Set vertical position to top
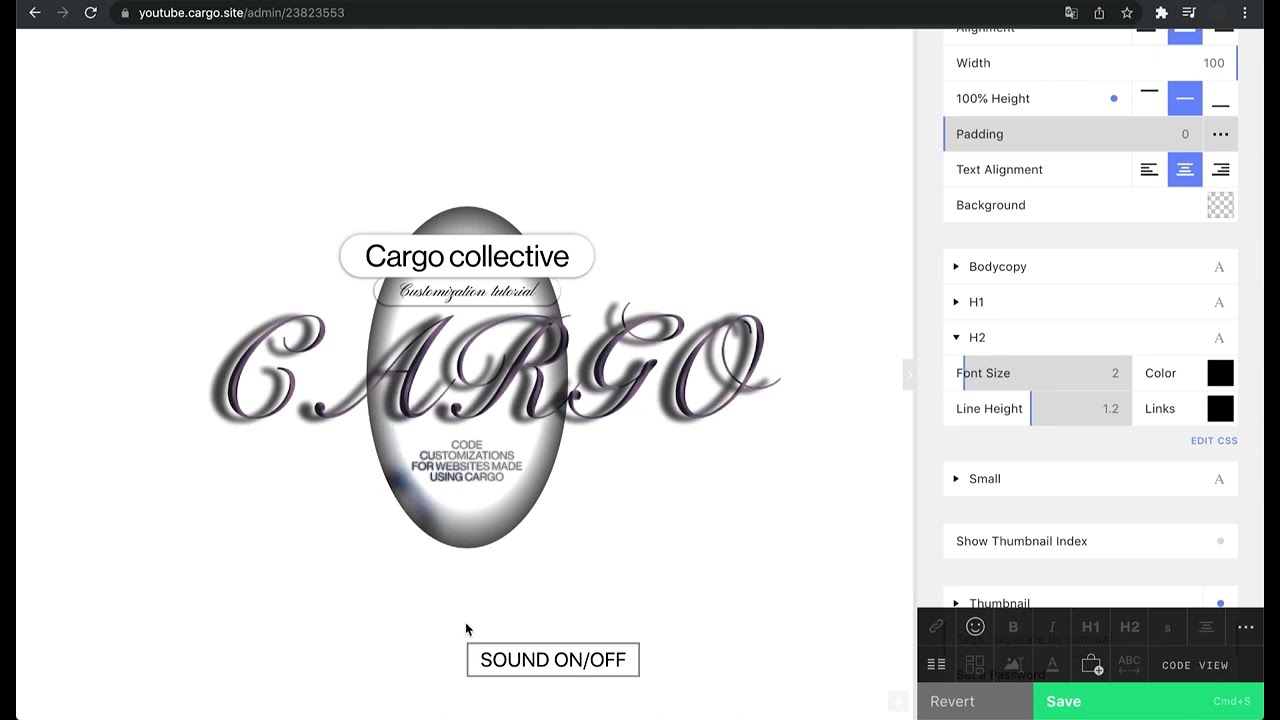Image resolution: width=1280 pixels, height=720 pixels. (x=1149, y=98)
